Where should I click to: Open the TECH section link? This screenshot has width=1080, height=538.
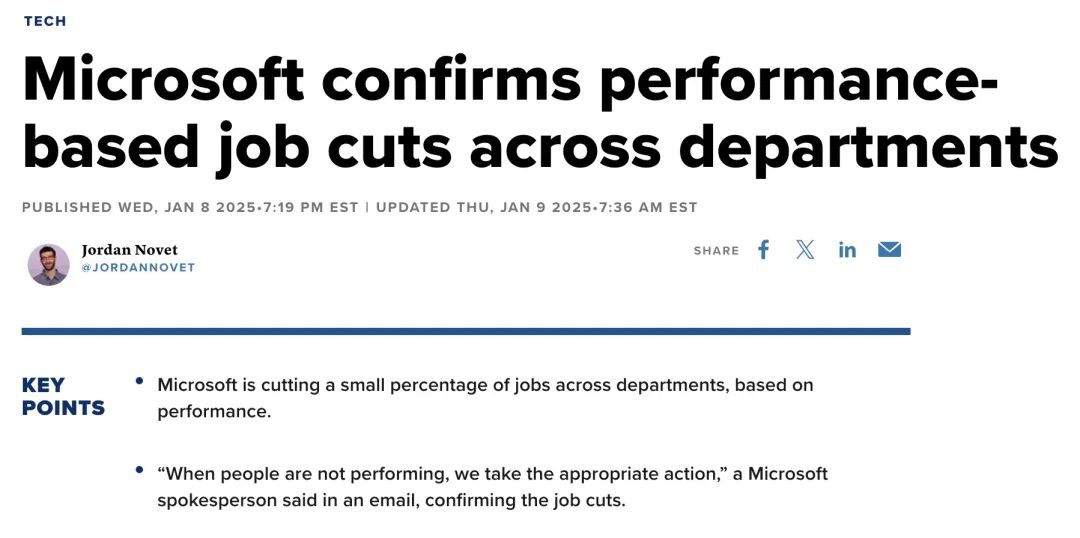45,21
